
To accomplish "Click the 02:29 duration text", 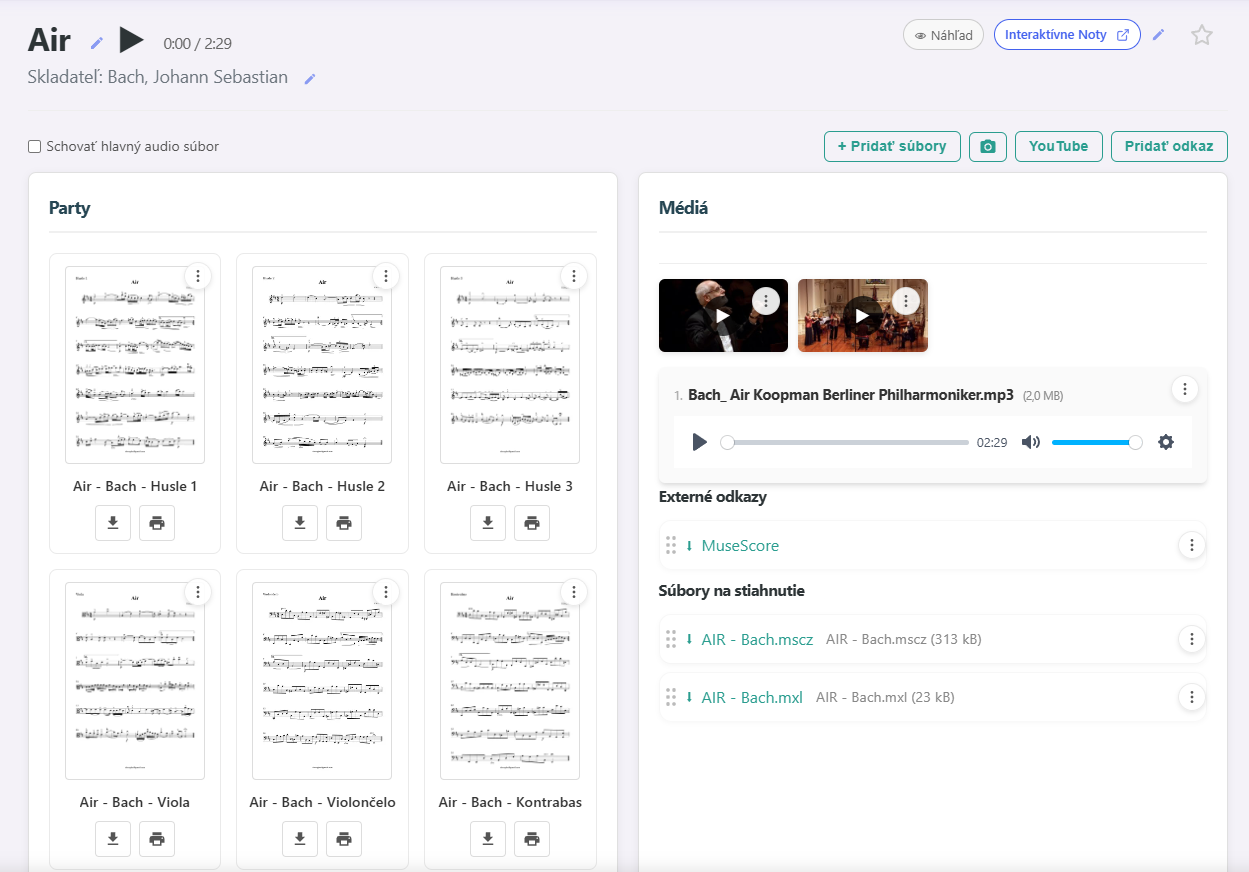I will coord(992,442).
